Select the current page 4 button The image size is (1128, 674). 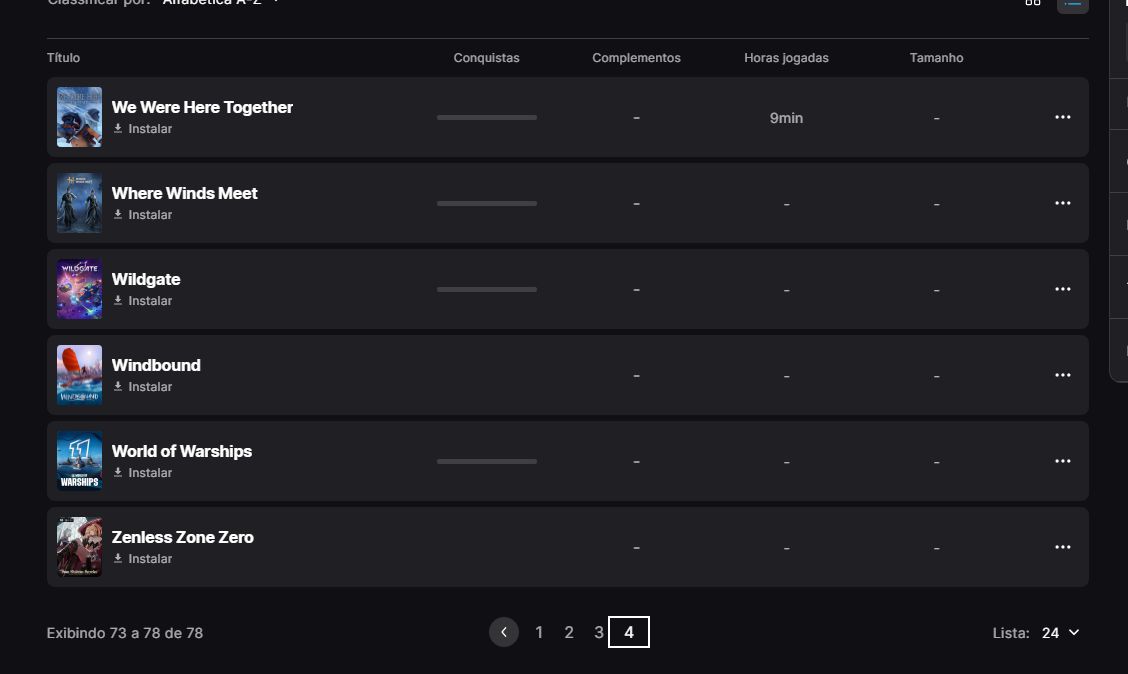629,632
